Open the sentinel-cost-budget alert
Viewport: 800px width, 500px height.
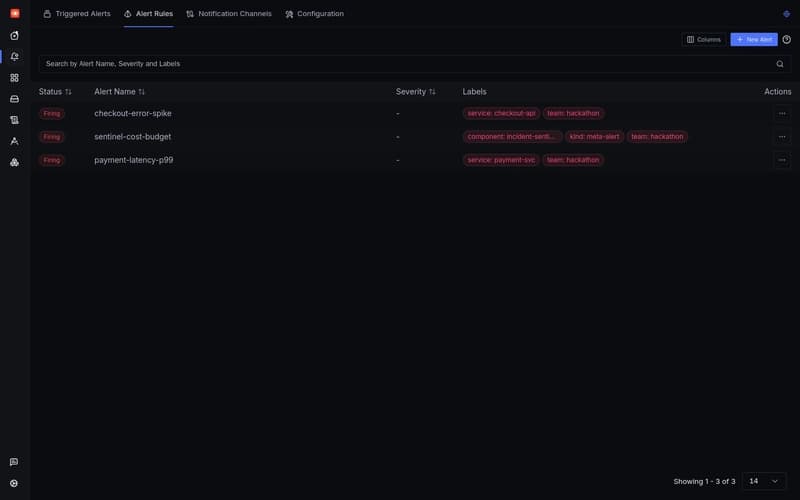click(133, 137)
